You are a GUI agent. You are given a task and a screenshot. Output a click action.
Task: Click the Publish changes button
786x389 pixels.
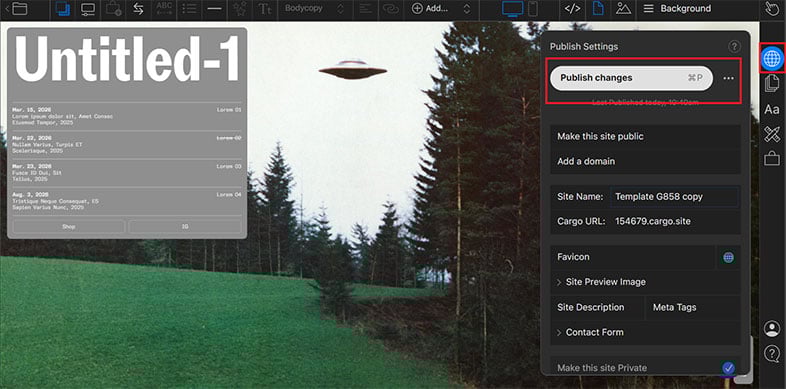[631, 78]
